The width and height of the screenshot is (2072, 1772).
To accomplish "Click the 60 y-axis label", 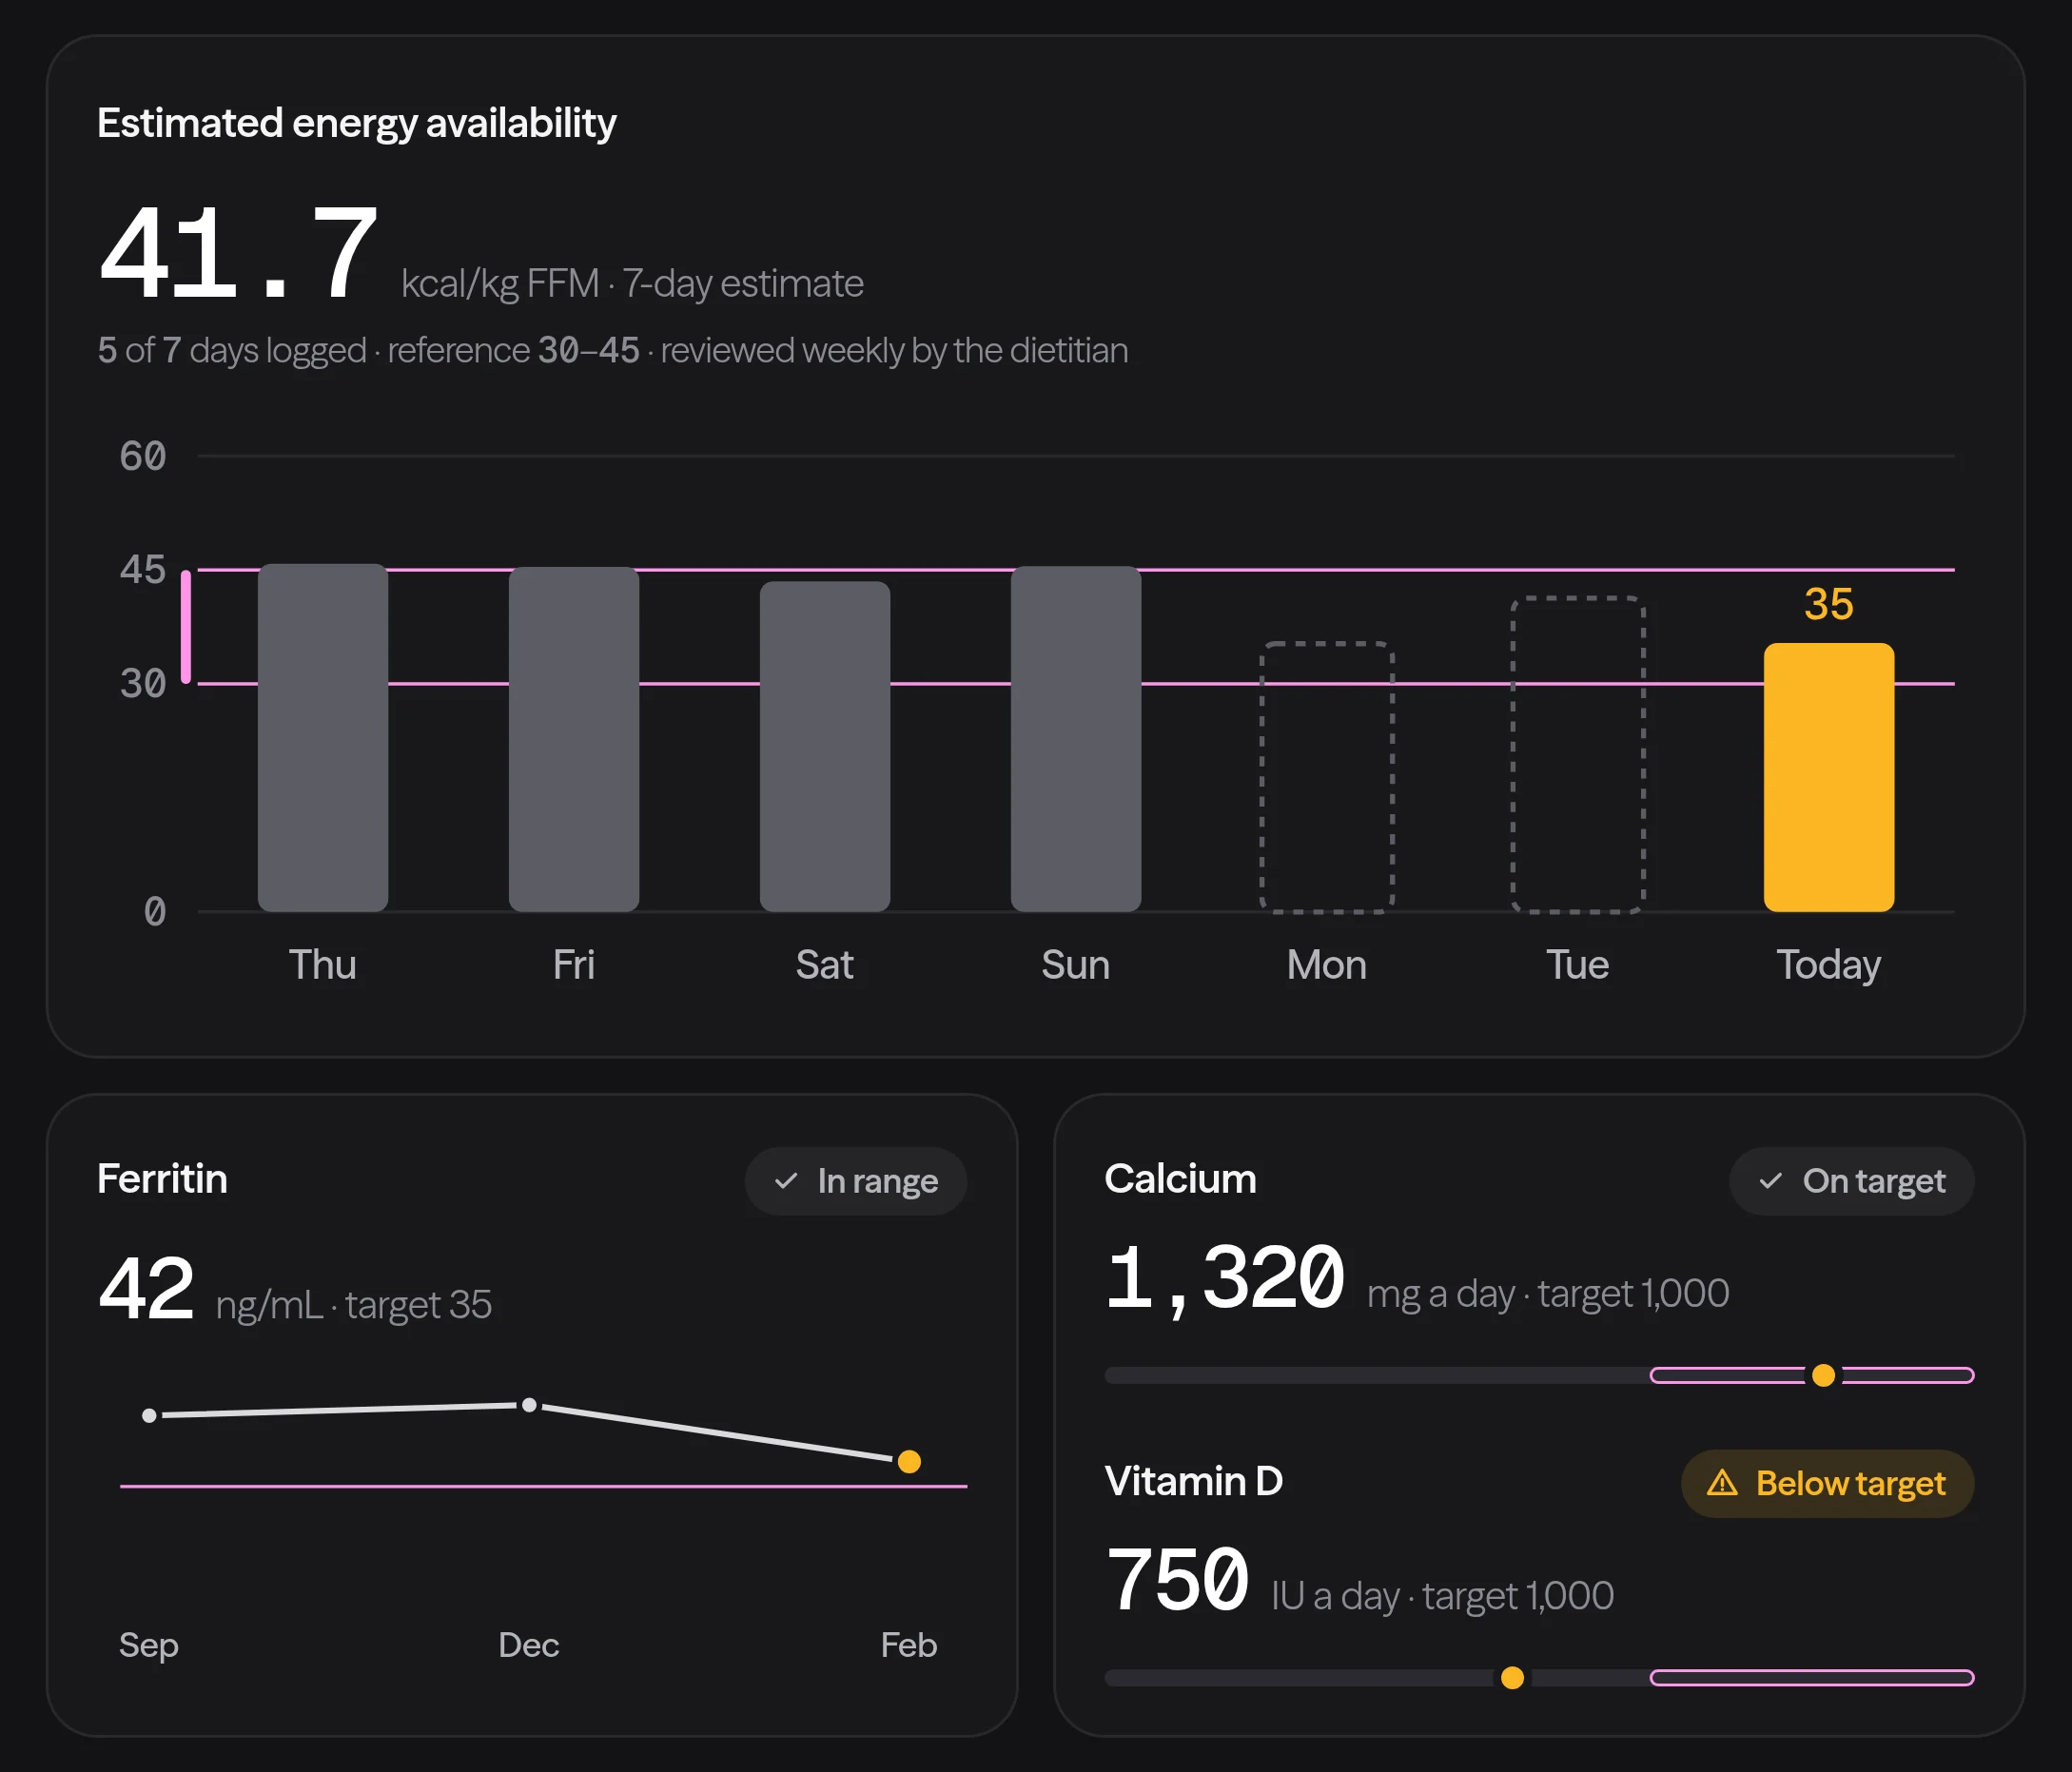I will point(143,456).
